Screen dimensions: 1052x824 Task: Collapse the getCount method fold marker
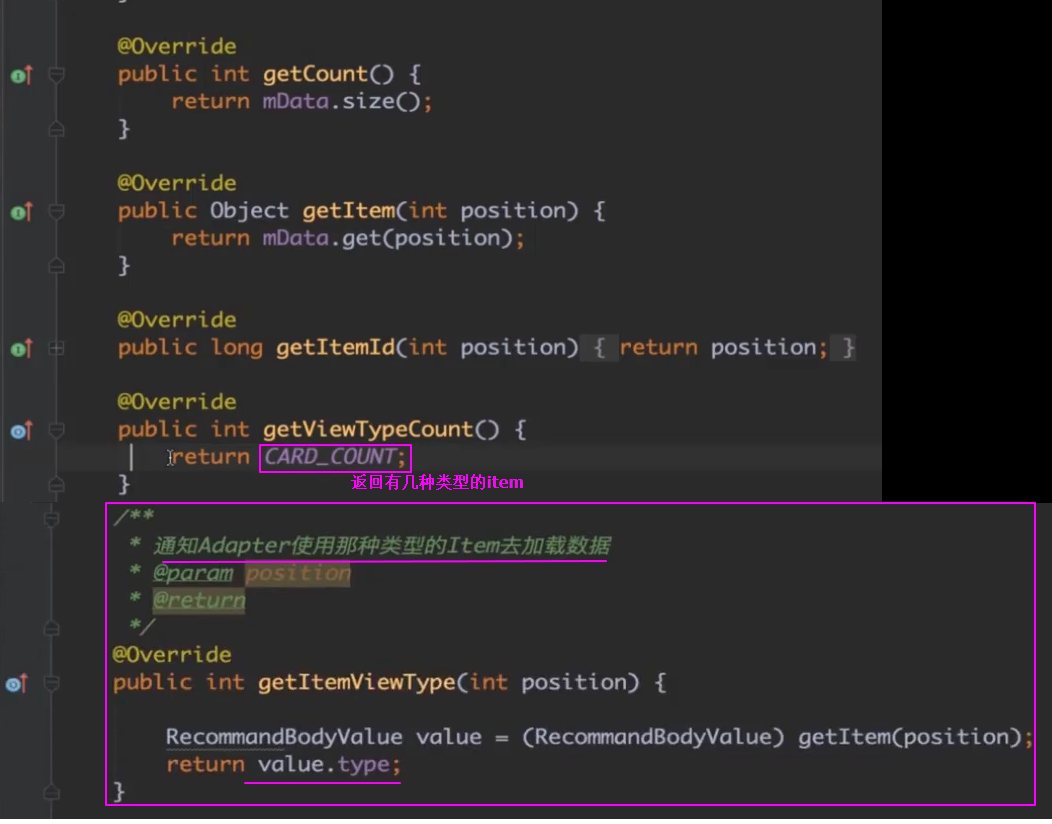pyautogui.click(x=56, y=74)
